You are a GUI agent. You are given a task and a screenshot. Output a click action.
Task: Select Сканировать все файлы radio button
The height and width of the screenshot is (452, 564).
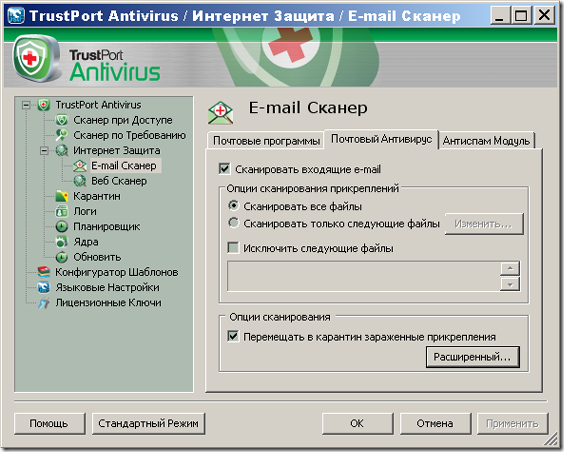(233, 205)
